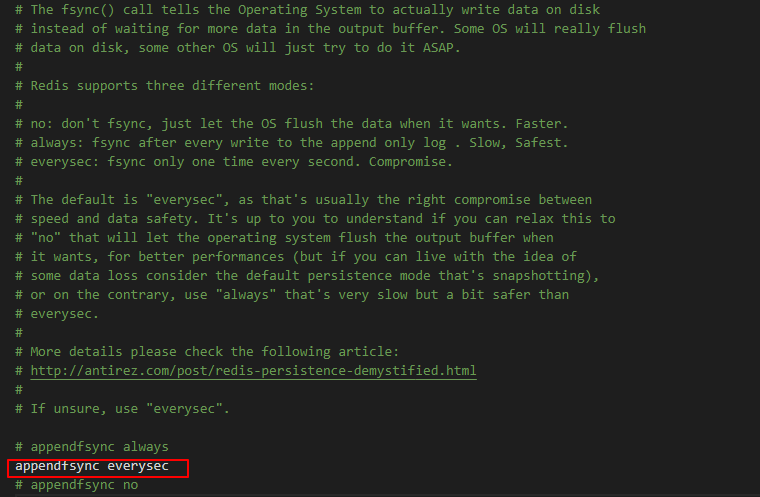
Task: Open the antirez.com redis-persistence-demystified link
Action: click(253, 371)
